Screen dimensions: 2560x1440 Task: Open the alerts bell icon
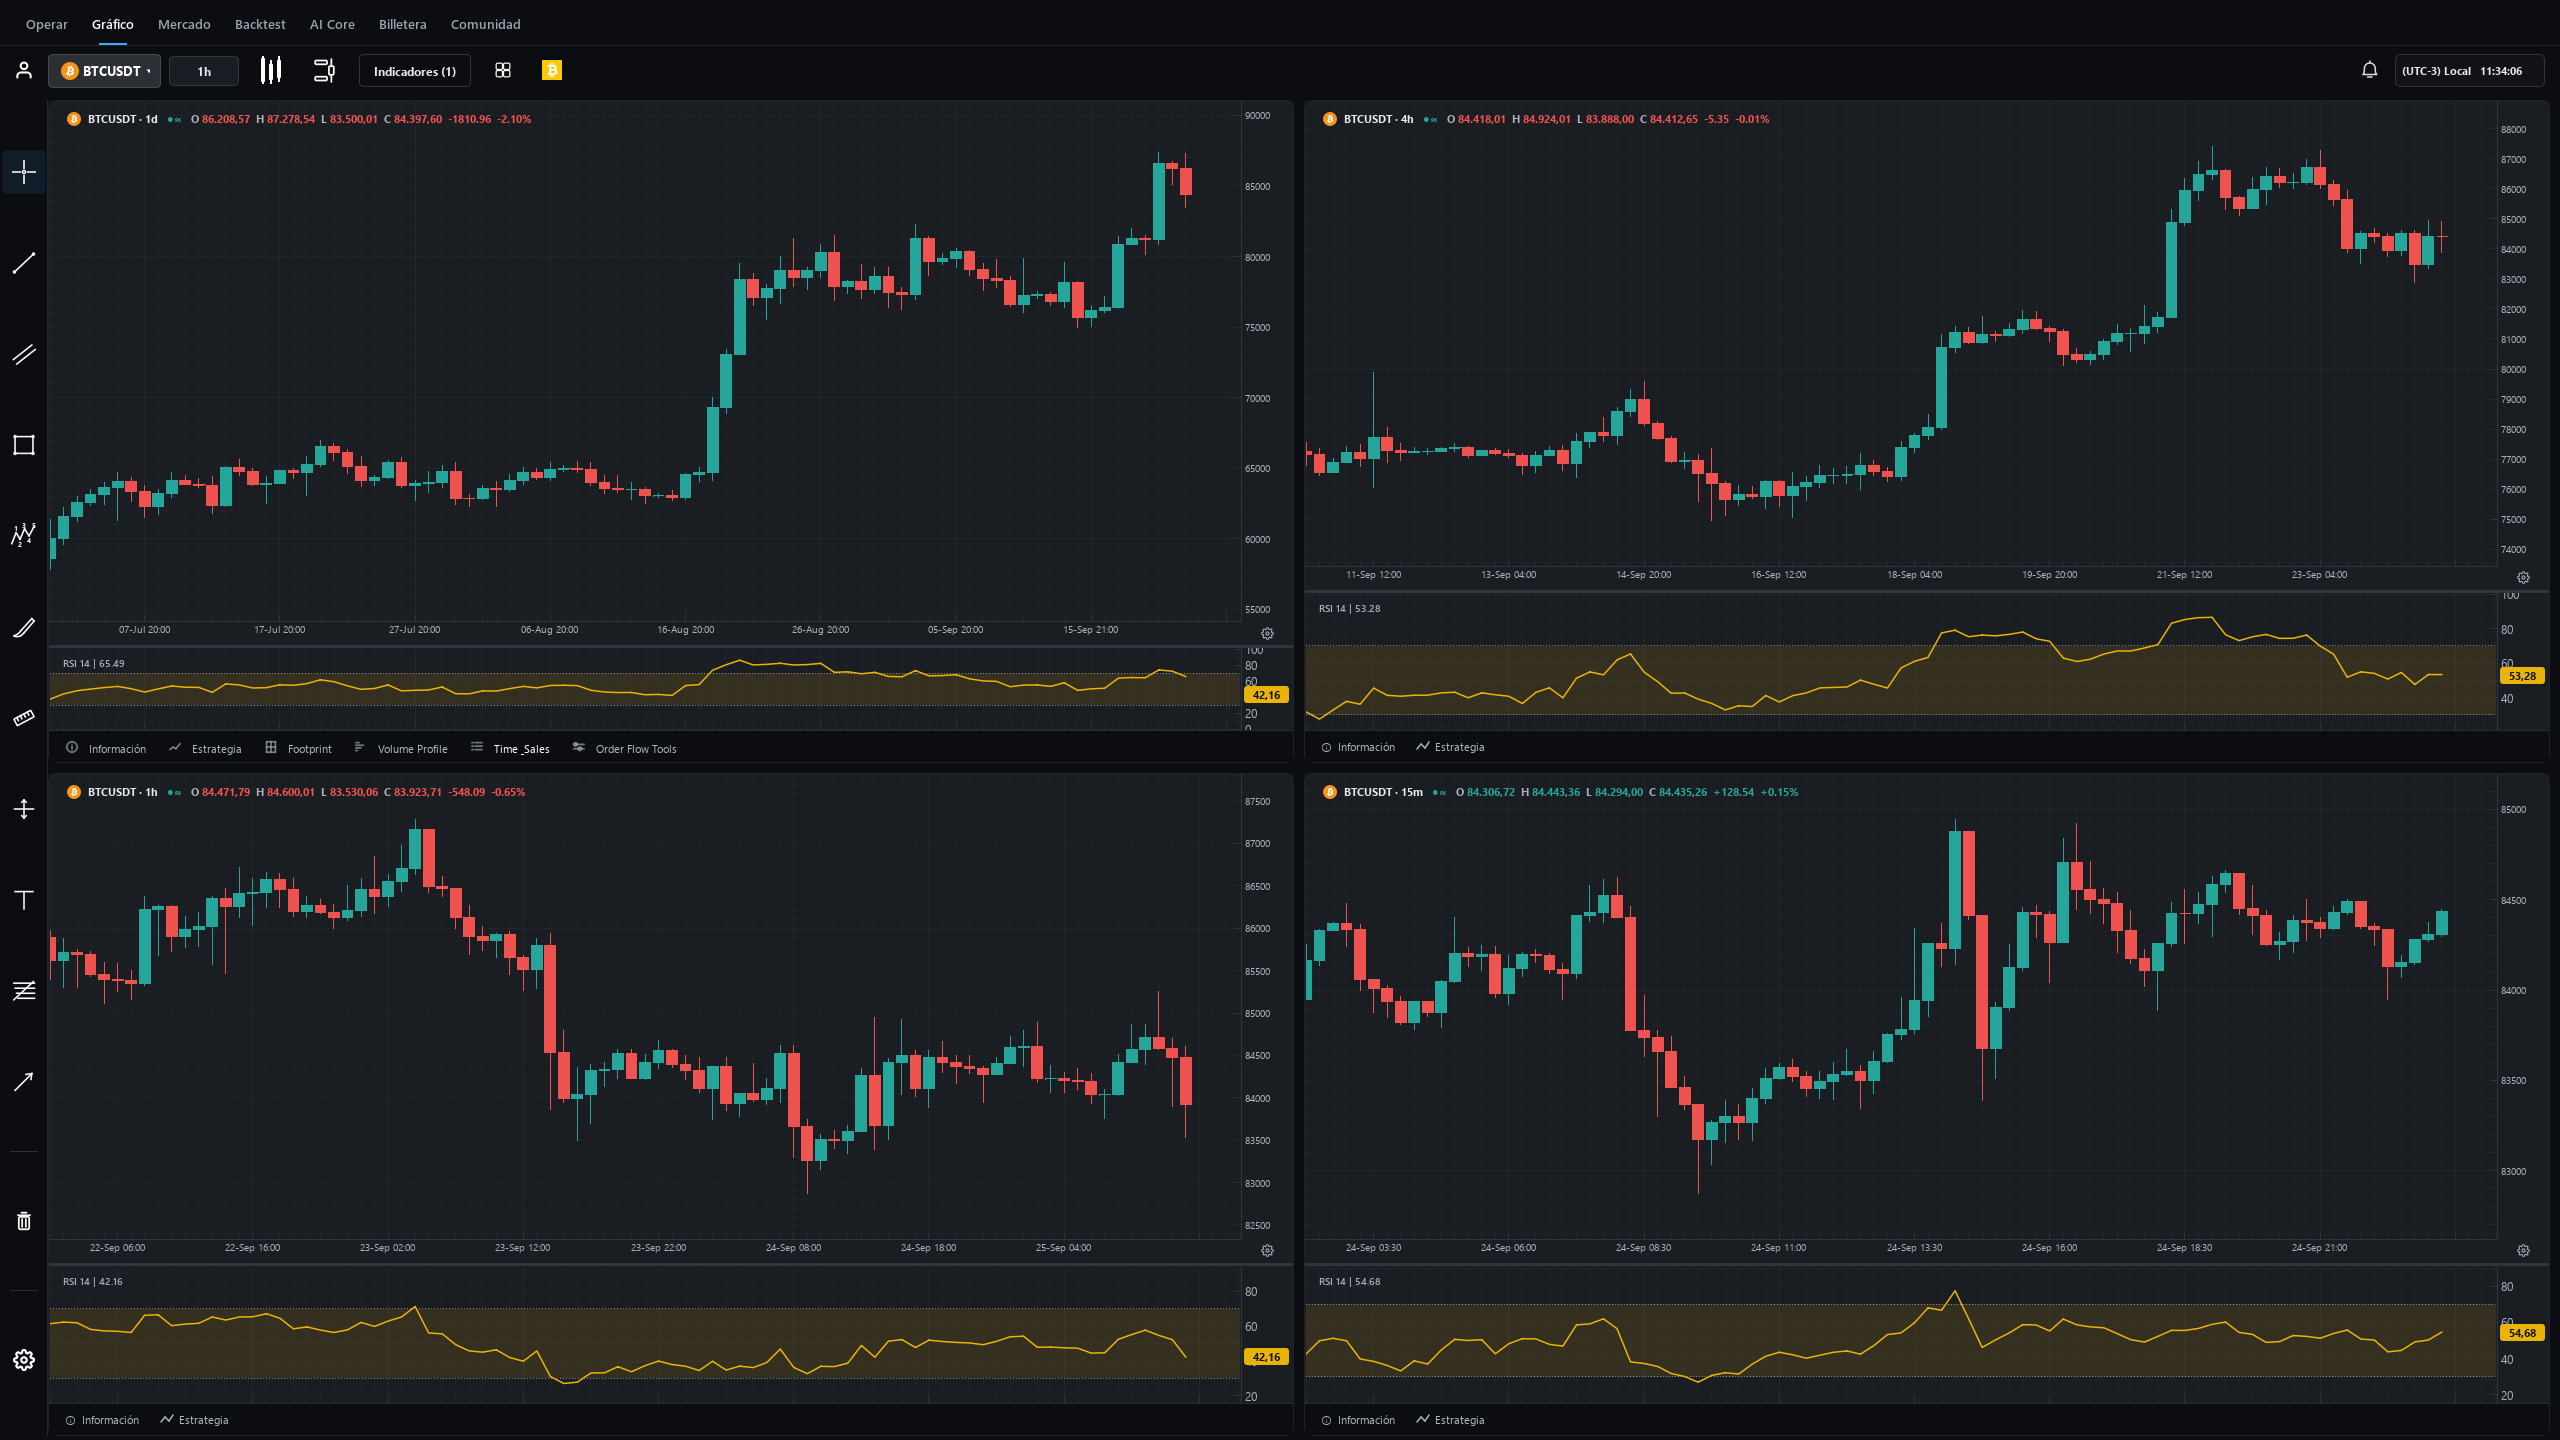[x=2369, y=70]
